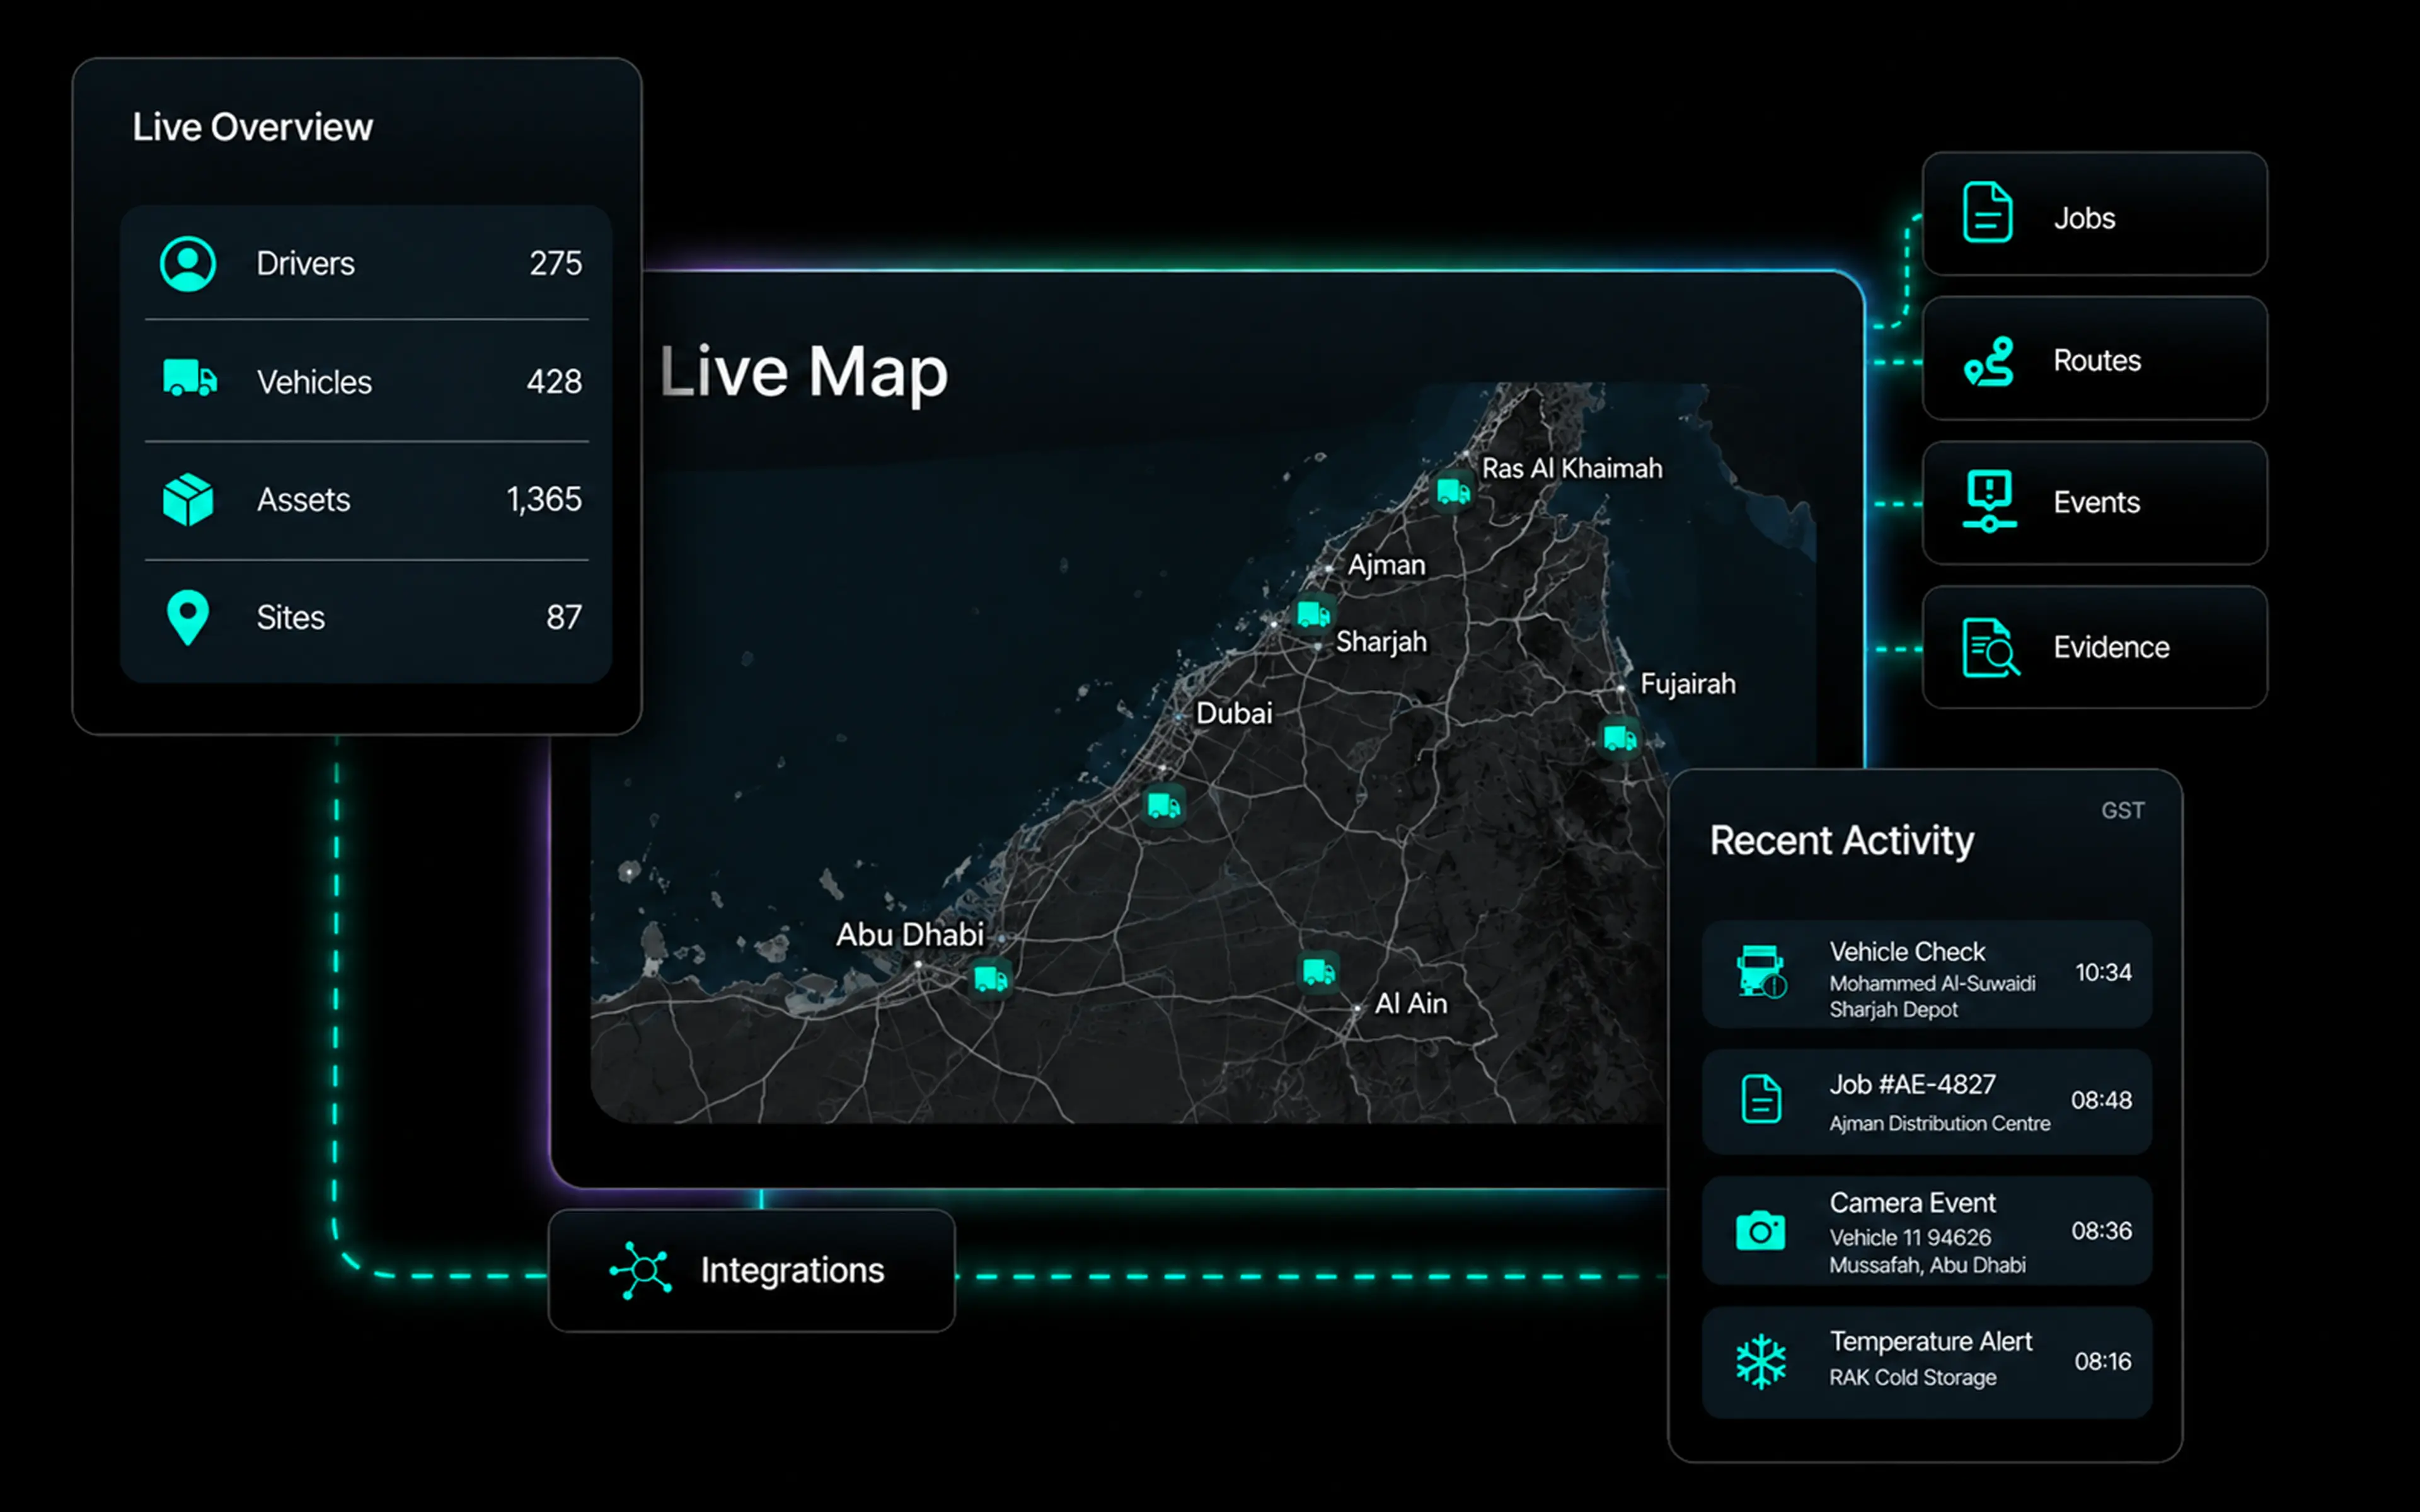Select the truck marker near Sharjah
2420x1512 pixels.
click(1313, 614)
